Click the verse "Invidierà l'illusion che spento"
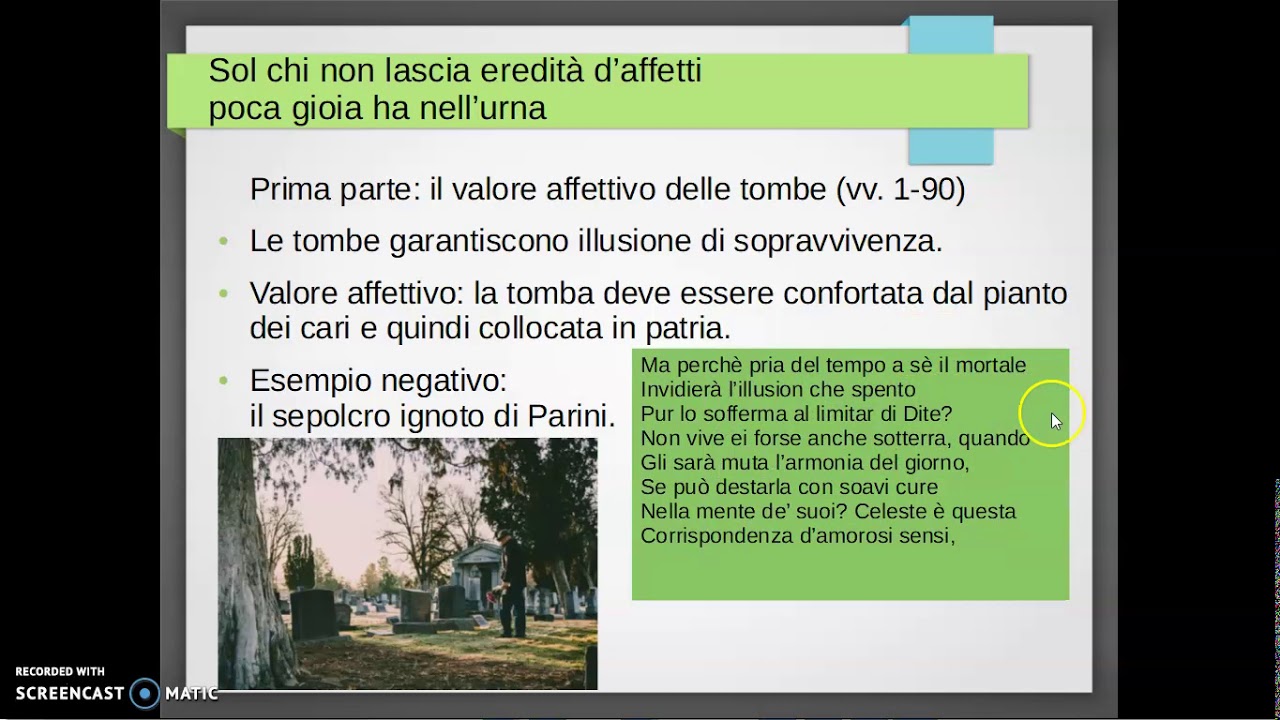Image resolution: width=1280 pixels, height=720 pixels. pos(778,389)
